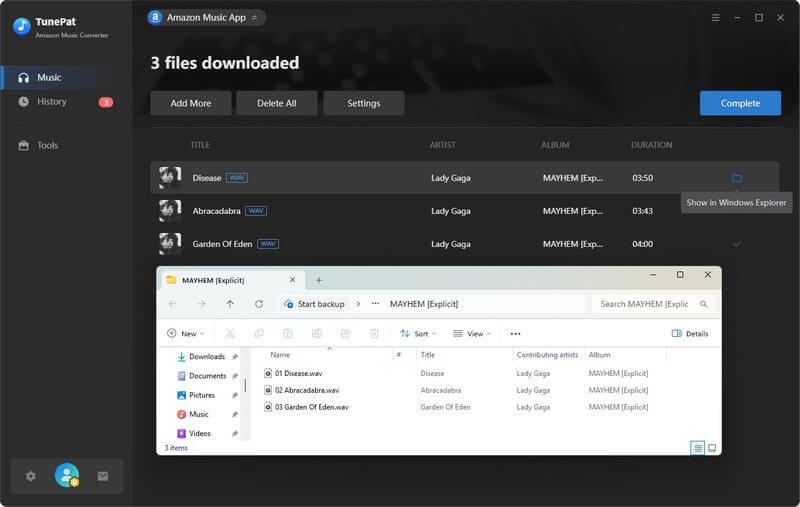Open the Tools section in sidebar

(47, 145)
